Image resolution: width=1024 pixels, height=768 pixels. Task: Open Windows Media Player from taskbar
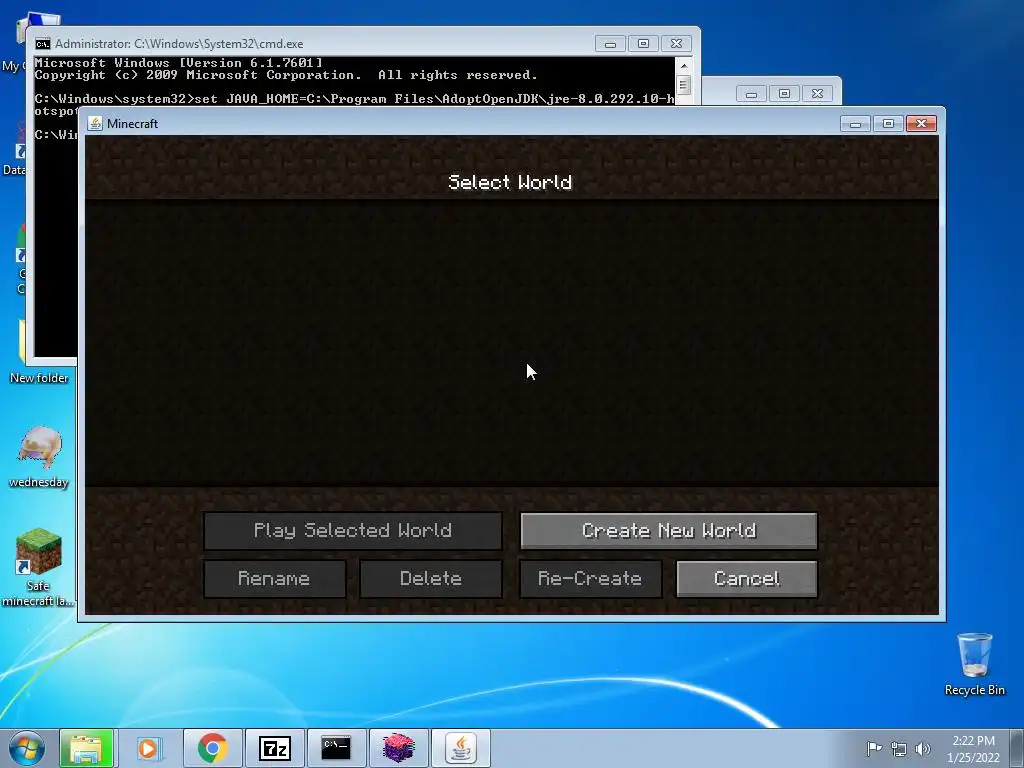point(148,748)
